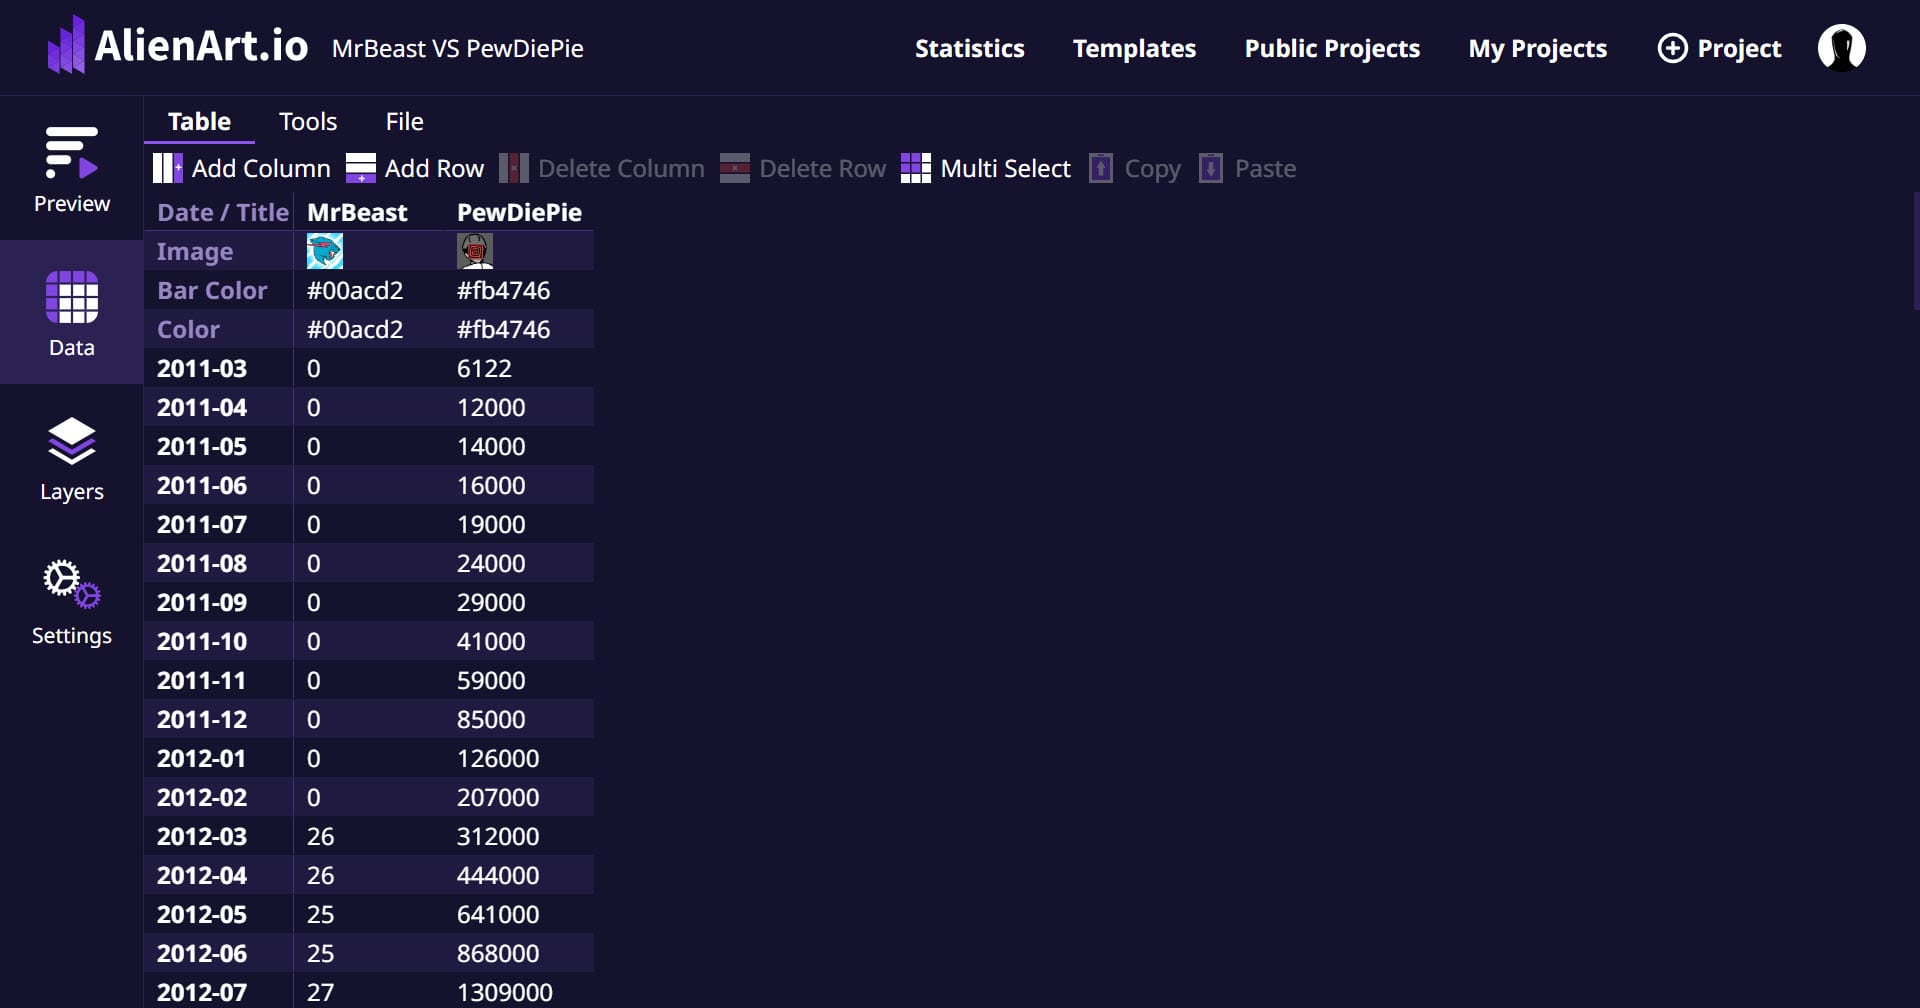Open the Preview sidebar panel

(x=71, y=168)
